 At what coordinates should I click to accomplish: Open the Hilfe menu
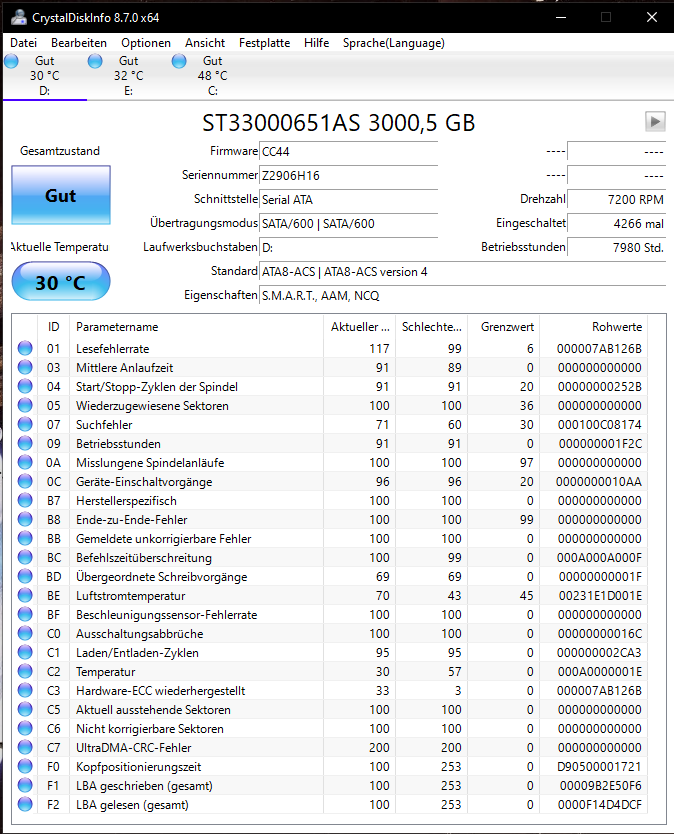point(317,43)
